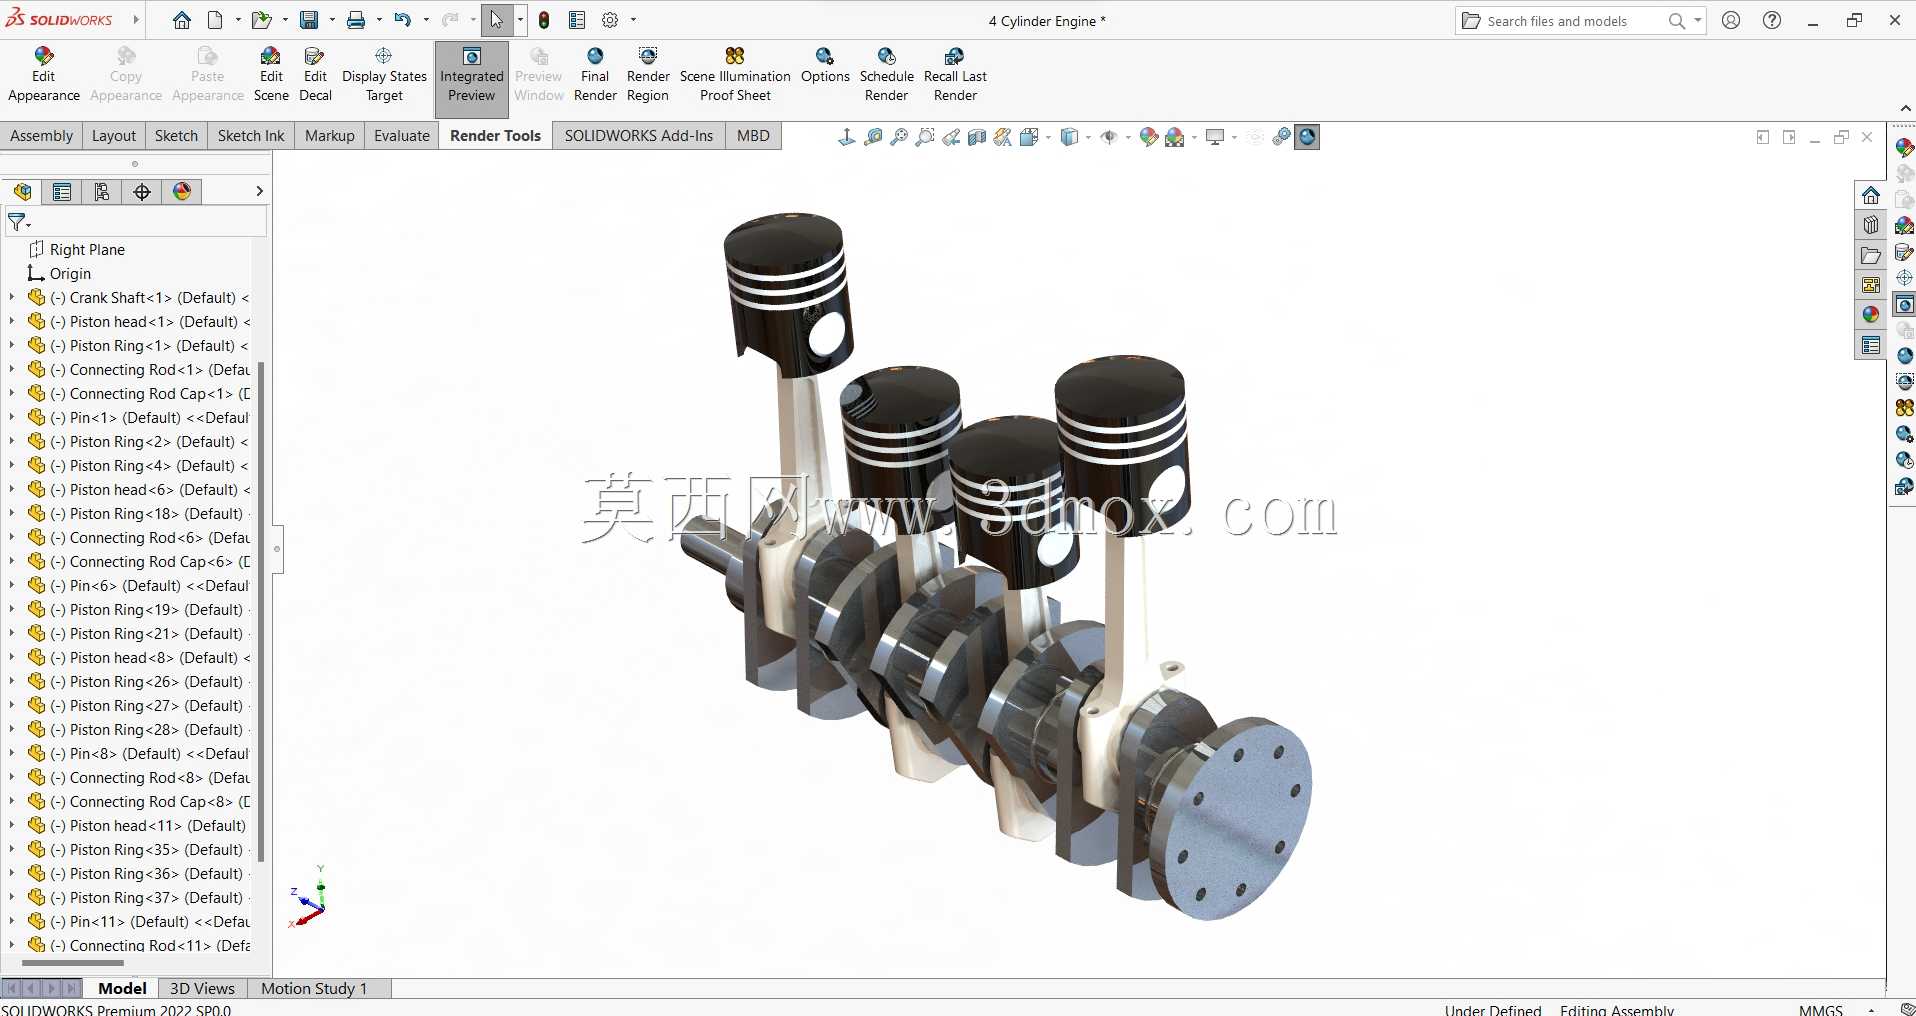Click the Rebuild traffic light icon
The image size is (1916, 1016).
(544, 20)
